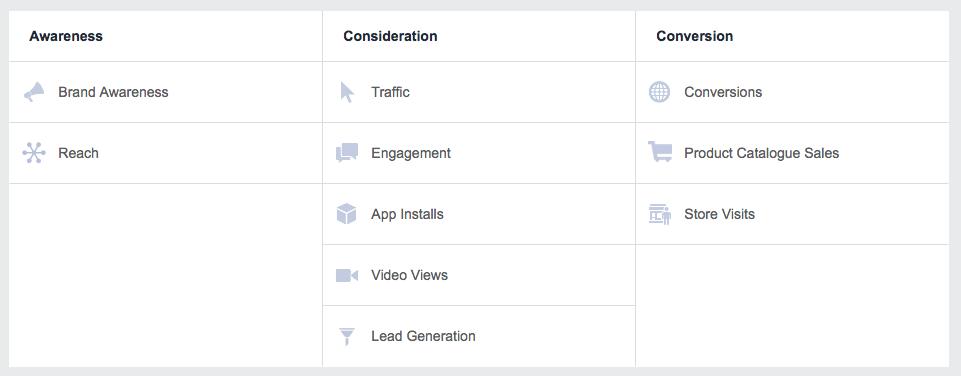Click the Brand Awareness megaphone icon
The image size is (961, 376).
pyautogui.click(x=34, y=92)
